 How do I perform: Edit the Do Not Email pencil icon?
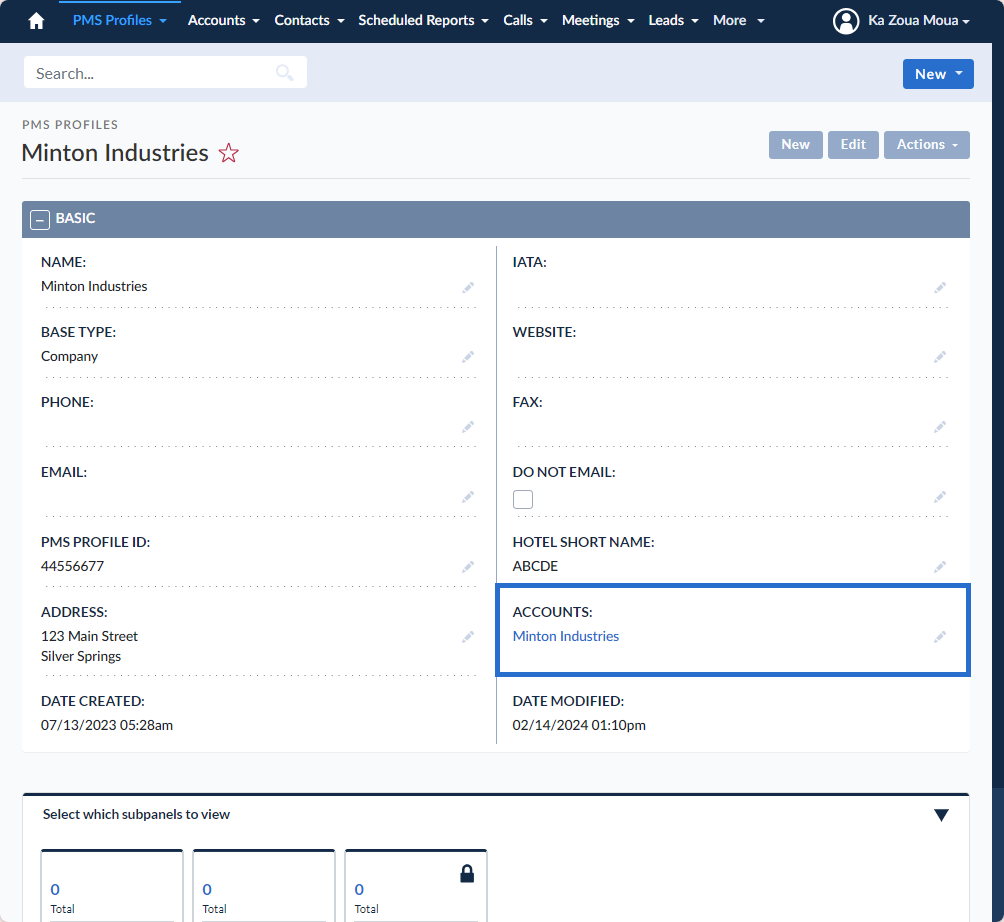(x=939, y=496)
